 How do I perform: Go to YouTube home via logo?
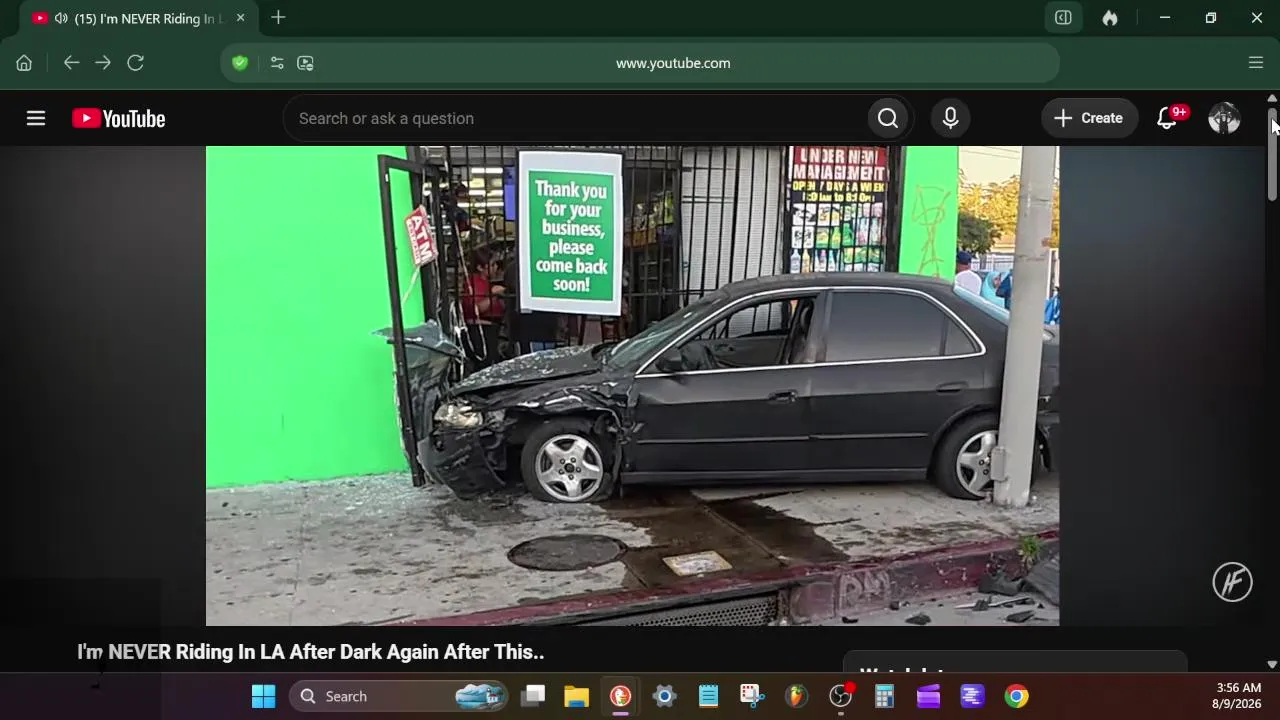coord(119,118)
